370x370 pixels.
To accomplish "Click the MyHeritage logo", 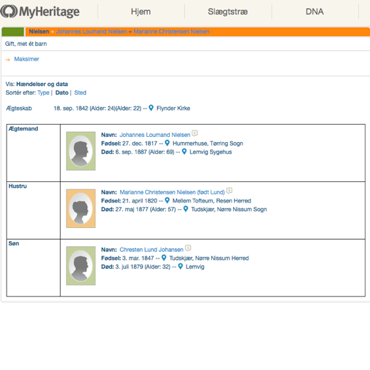I will [x=40, y=11].
